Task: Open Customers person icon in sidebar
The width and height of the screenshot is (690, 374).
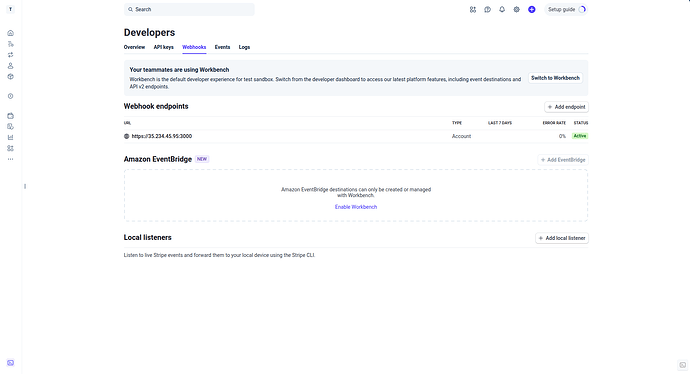Action: pos(11,66)
